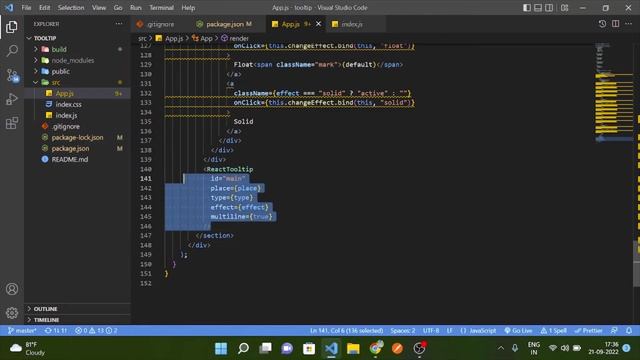Open the Edit menu

tap(44, 7)
